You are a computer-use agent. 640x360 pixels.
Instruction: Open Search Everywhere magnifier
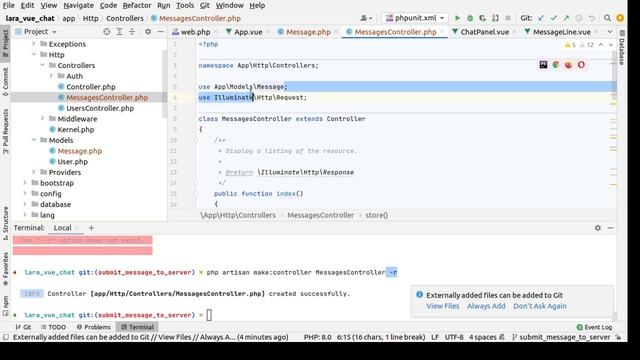[x=607, y=18]
